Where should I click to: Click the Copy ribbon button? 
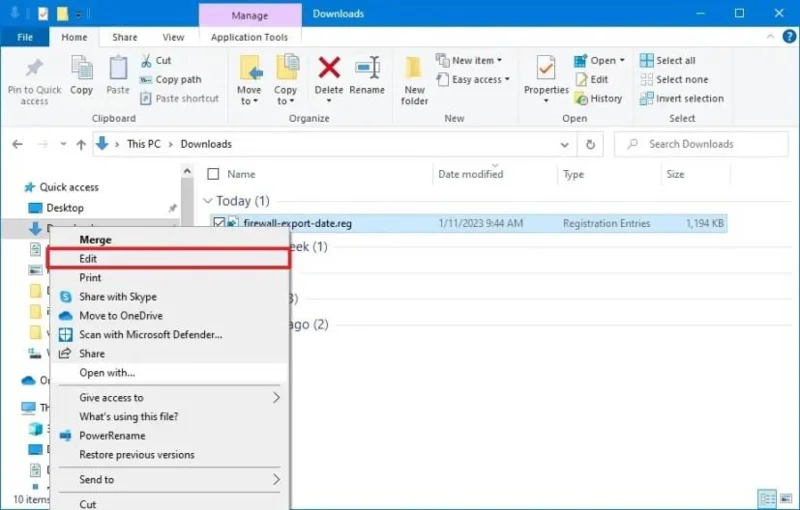(x=82, y=75)
